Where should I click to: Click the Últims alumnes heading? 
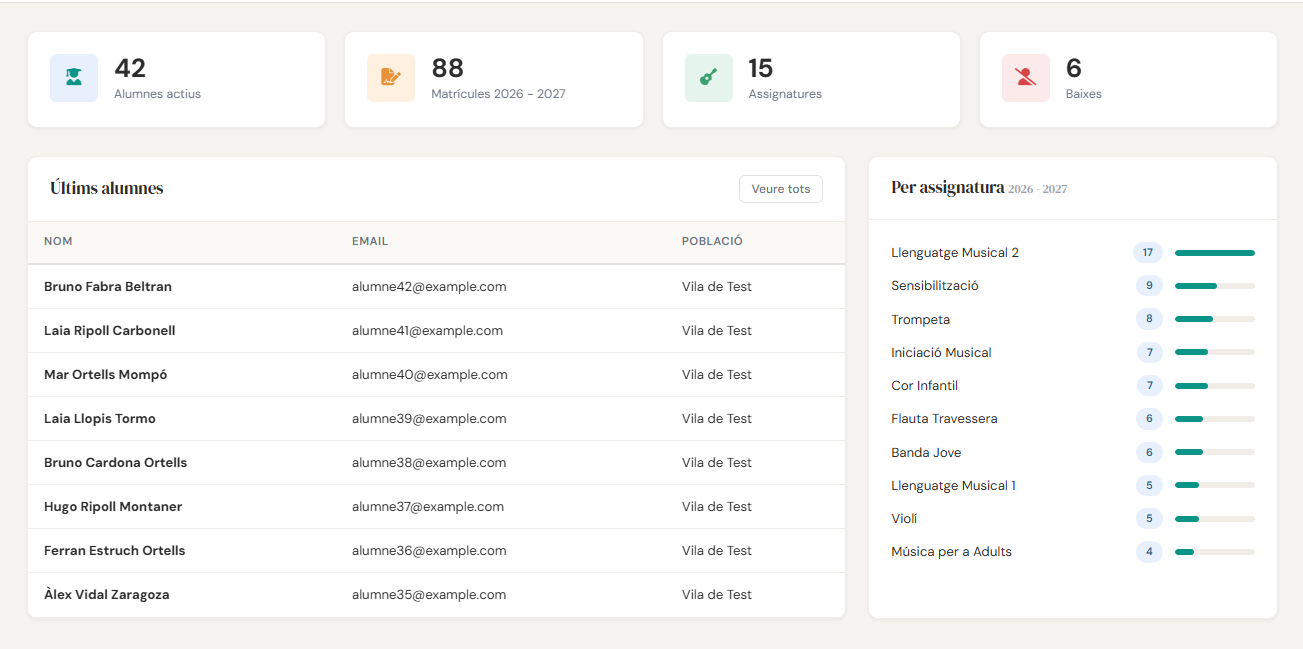point(107,188)
